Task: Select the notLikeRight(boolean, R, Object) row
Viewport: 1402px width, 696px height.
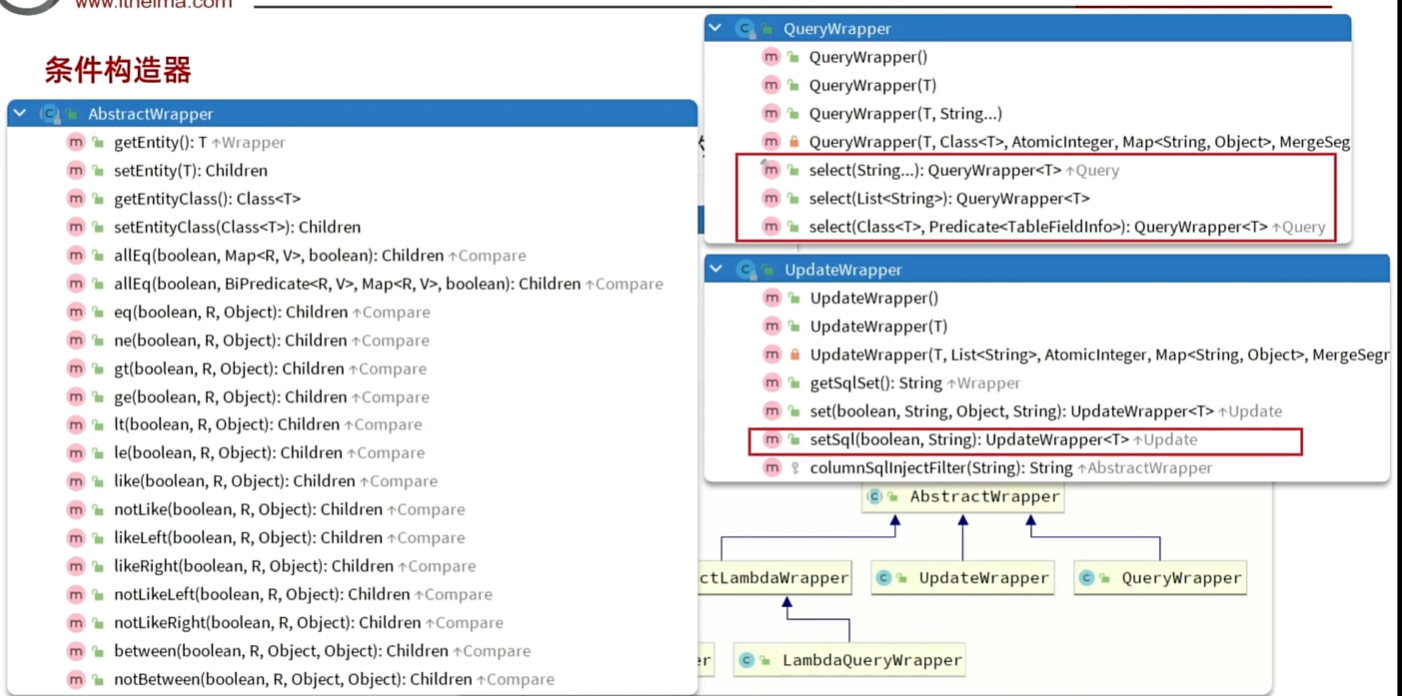Action: click(351, 622)
